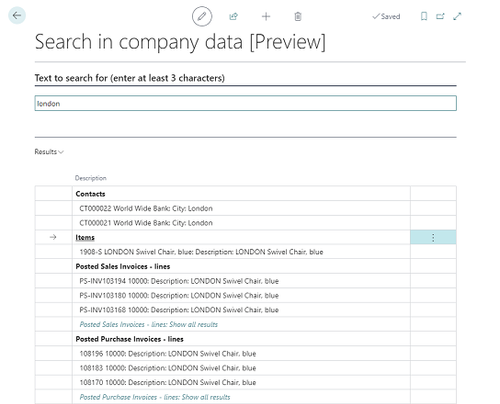Click the expand fullscreen arrows icon

point(457,16)
